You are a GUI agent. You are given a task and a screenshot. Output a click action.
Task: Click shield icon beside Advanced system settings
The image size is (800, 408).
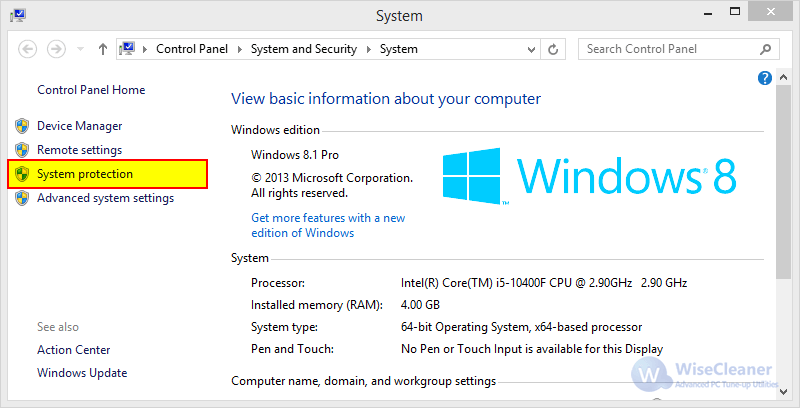tap(22, 198)
